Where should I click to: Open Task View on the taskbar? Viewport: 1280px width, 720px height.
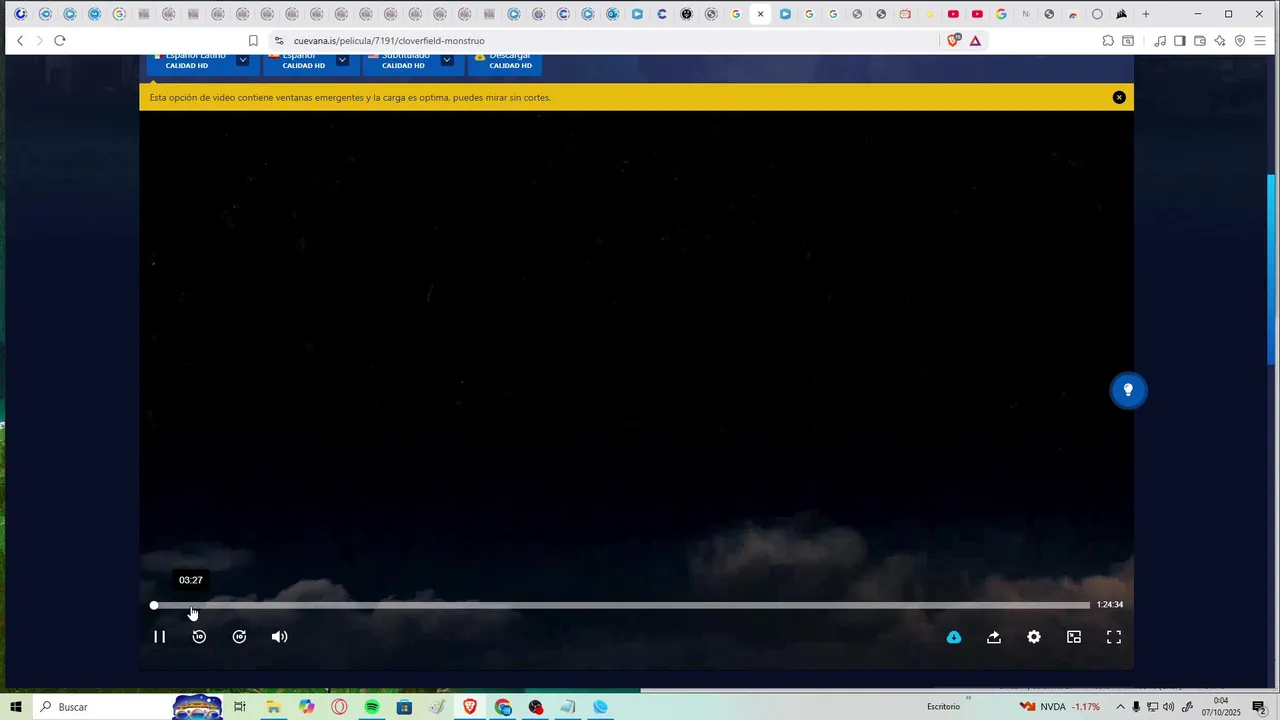(x=240, y=707)
